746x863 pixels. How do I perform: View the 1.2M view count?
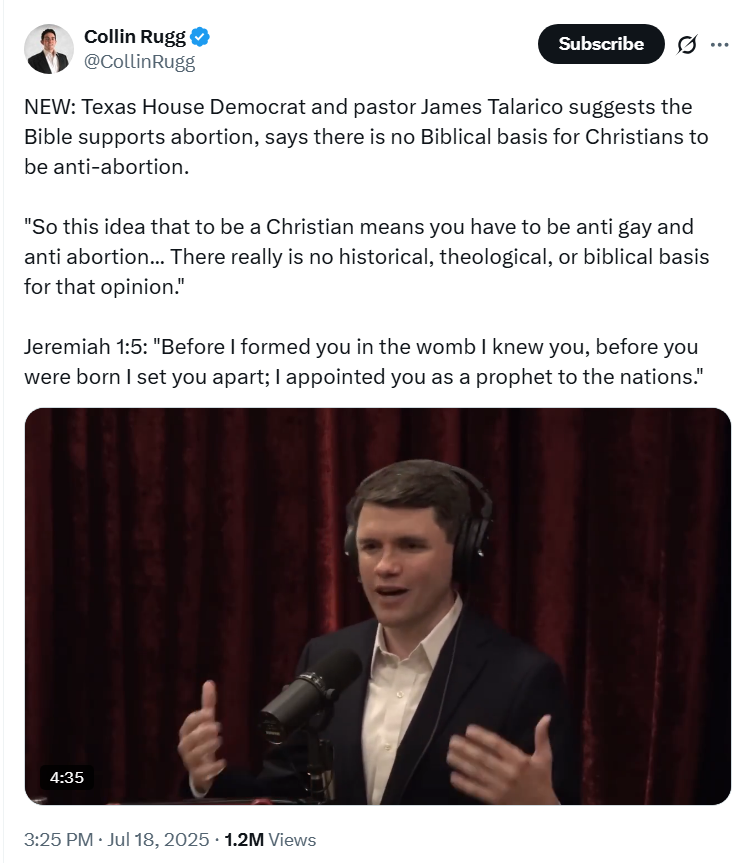click(244, 840)
